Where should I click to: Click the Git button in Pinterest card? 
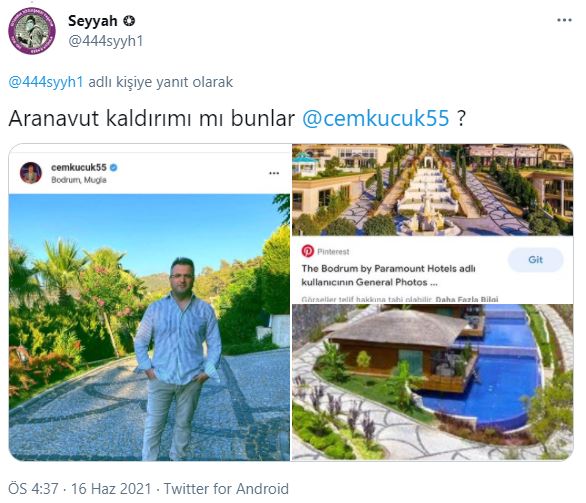[x=535, y=259]
